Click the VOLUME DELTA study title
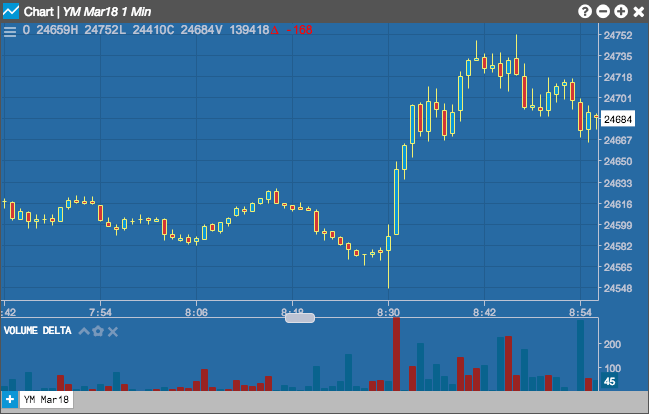Screen dimensions: 649x414 point(38,330)
